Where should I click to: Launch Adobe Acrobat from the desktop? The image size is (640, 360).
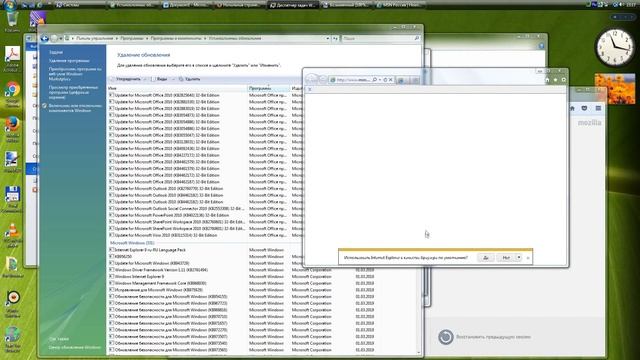[x=12, y=60]
